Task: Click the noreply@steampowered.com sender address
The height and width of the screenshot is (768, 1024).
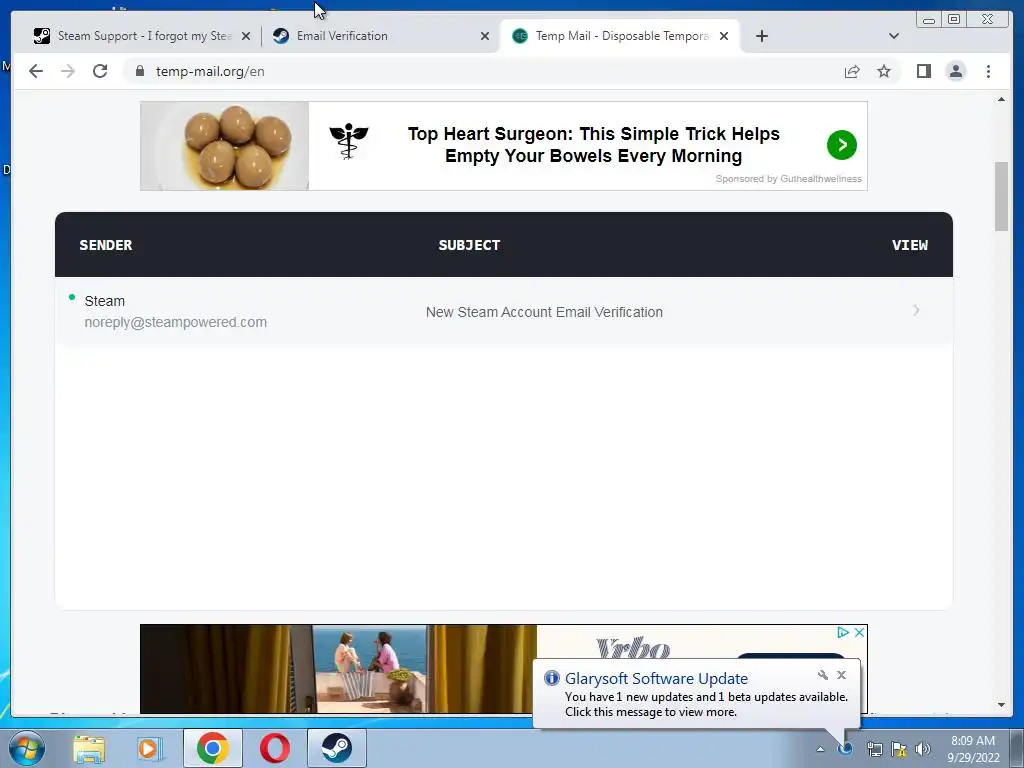Action: pyautogui.click(x=176, y=322)
